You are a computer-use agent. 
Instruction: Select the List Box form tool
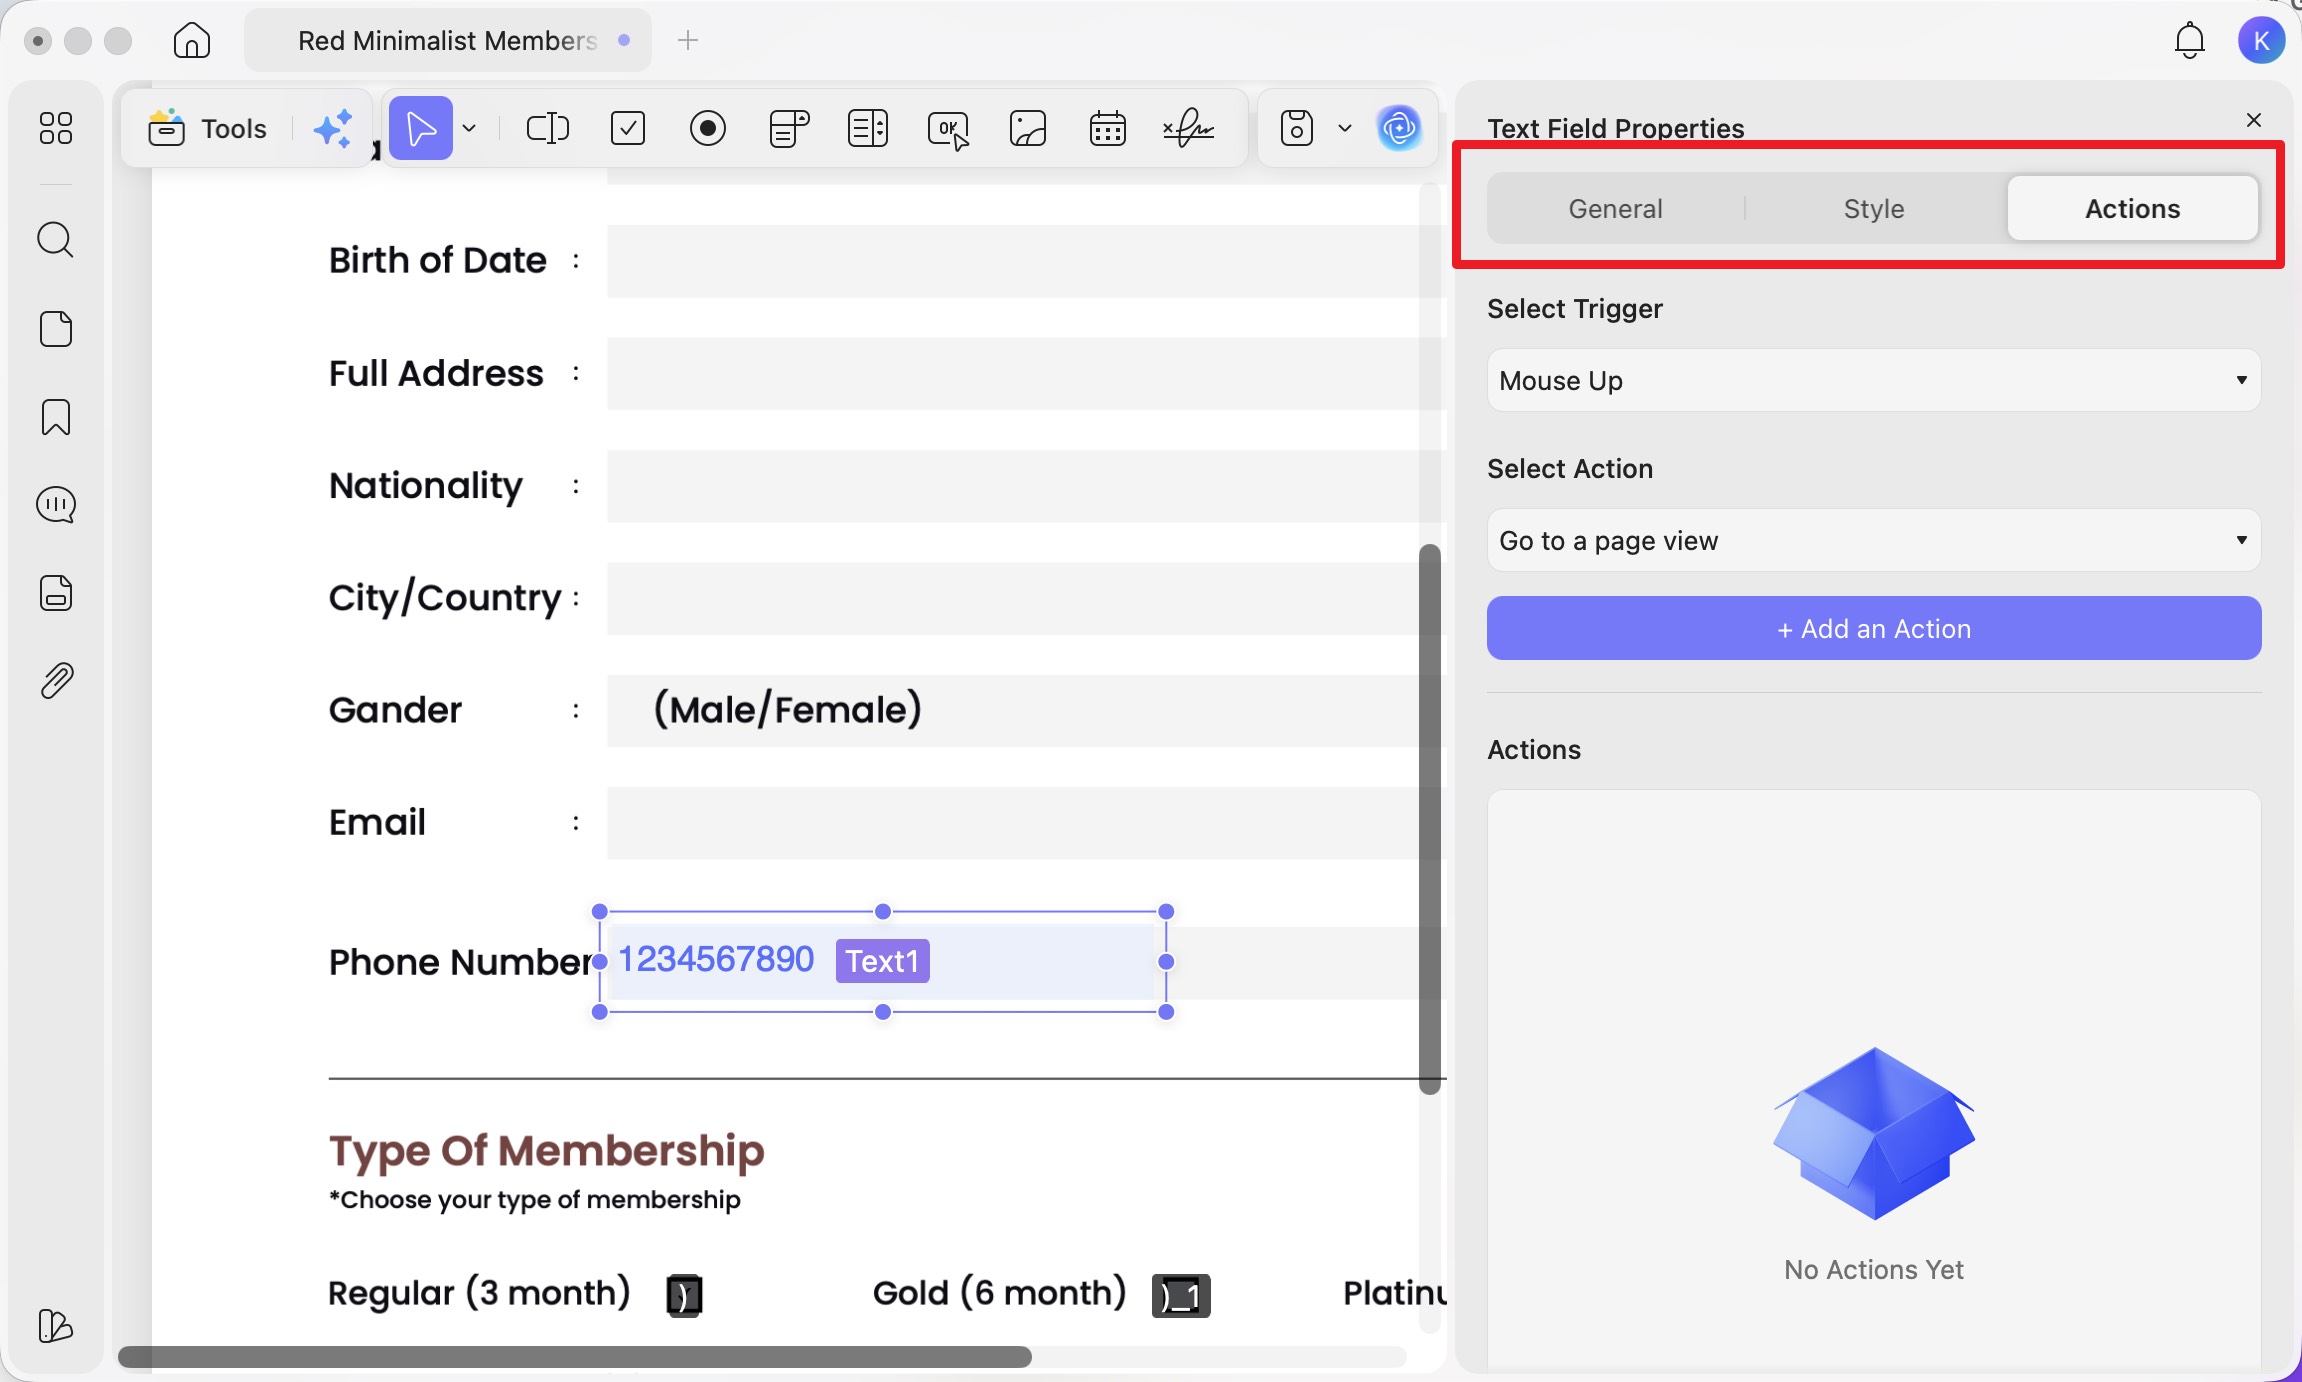(868, 128)
